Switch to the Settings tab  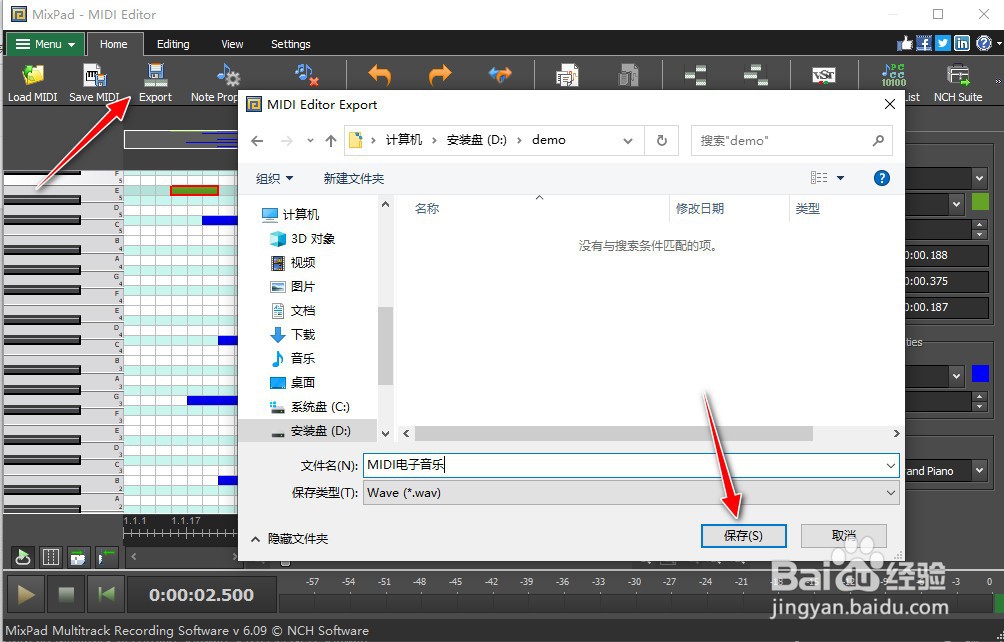[x=290, y=44]
